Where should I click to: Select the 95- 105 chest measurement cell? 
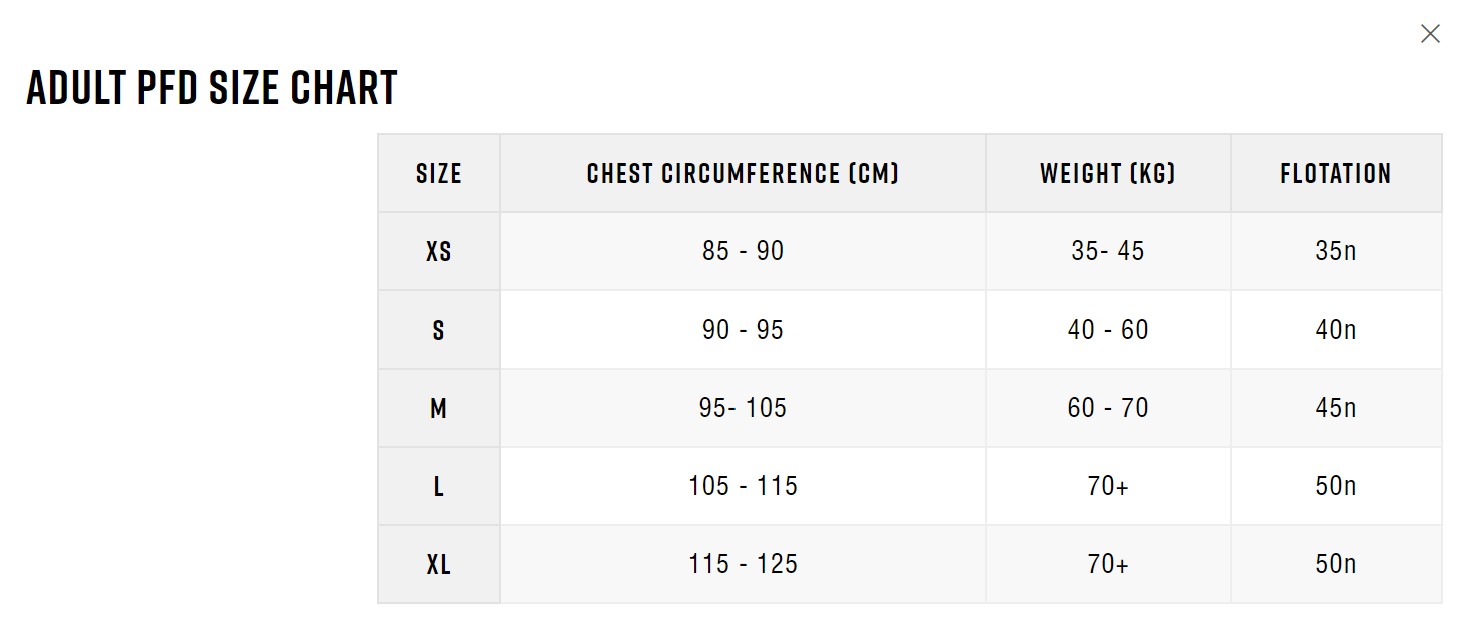[743, 408]
